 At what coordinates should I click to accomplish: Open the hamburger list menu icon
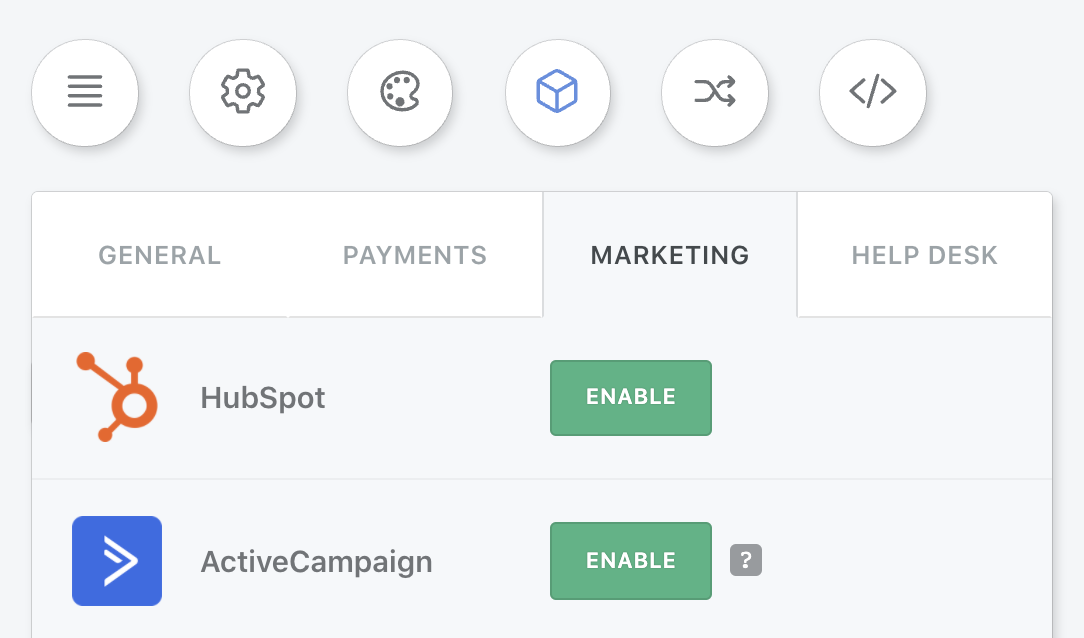(x=85, y=93)
